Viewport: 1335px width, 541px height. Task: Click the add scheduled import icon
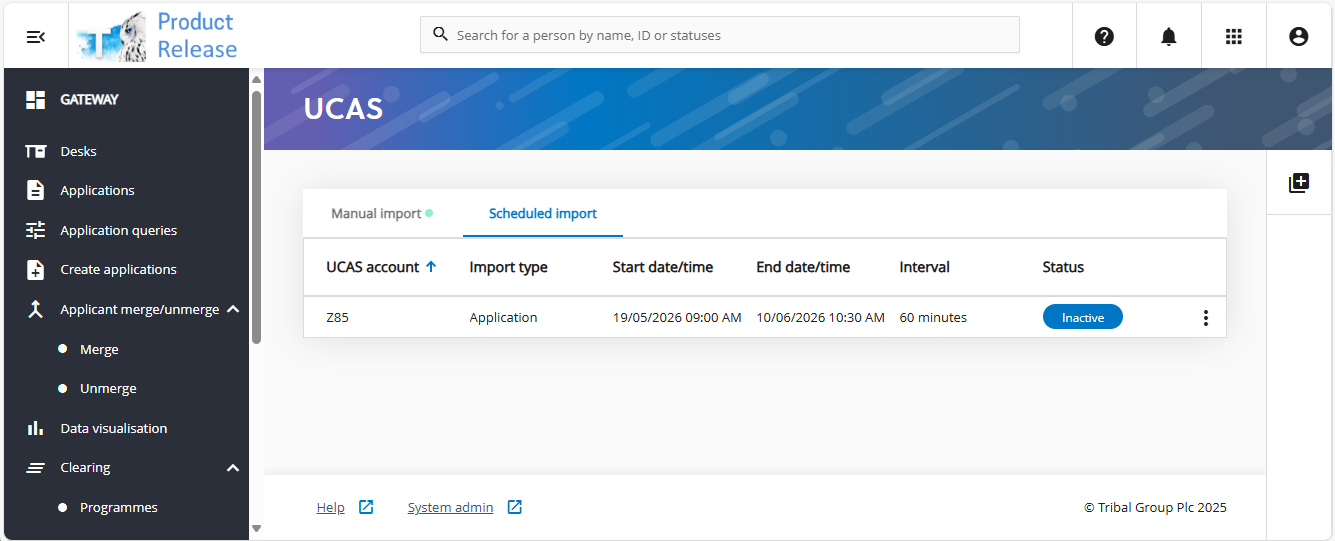coord(1298,183)
